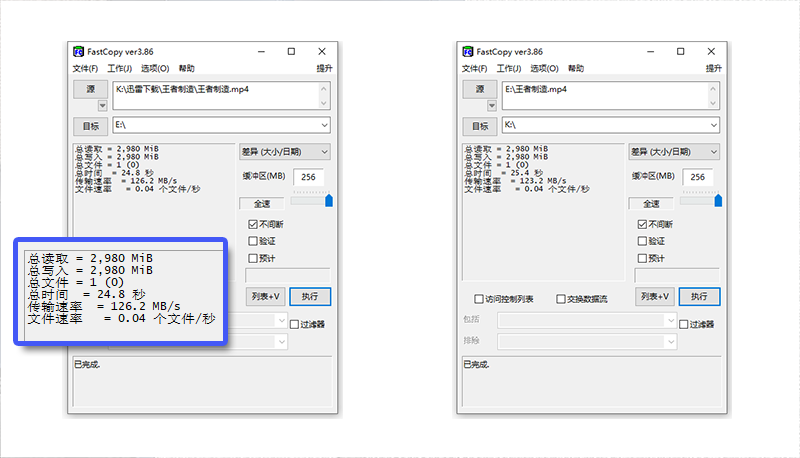Toggle 验证 checkbox in right window
This screenshot has width=800, height=458.
642,241
